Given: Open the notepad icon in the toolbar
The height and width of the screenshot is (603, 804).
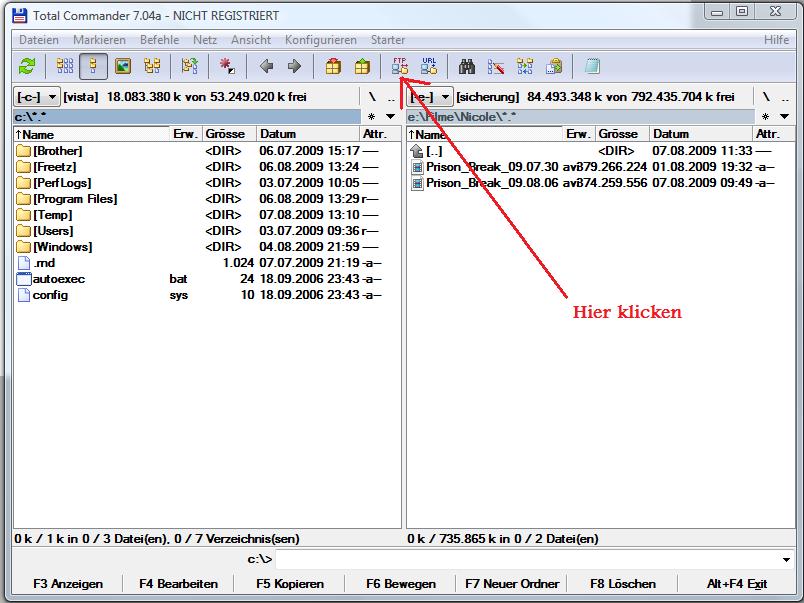Looking at the screenshot, I should [x=592, y=66].
